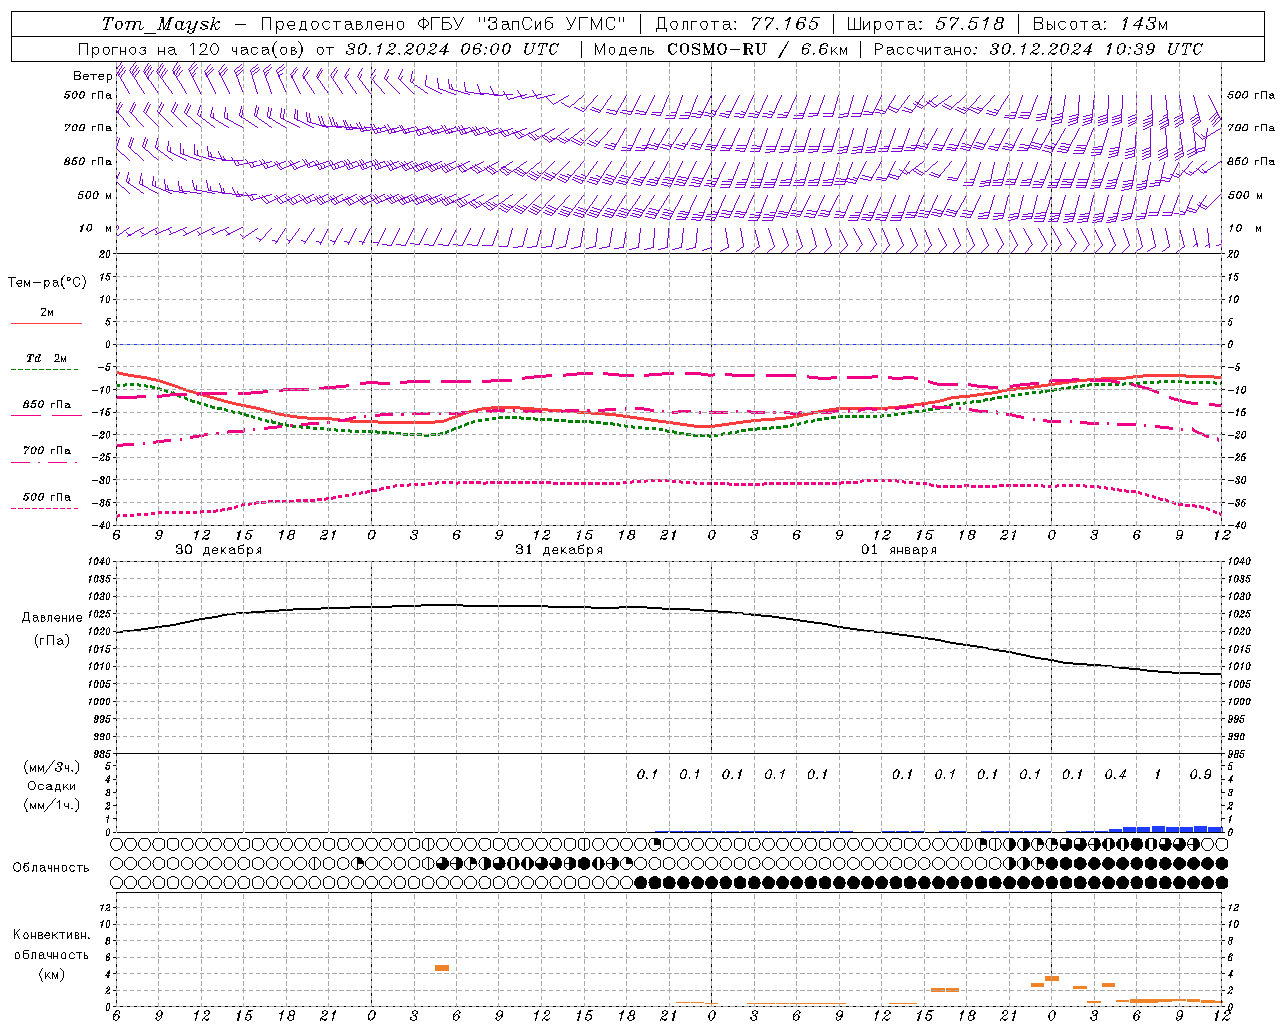Click the (гПа) unit under Давление

pyautogui.click(x=52, y=640)
